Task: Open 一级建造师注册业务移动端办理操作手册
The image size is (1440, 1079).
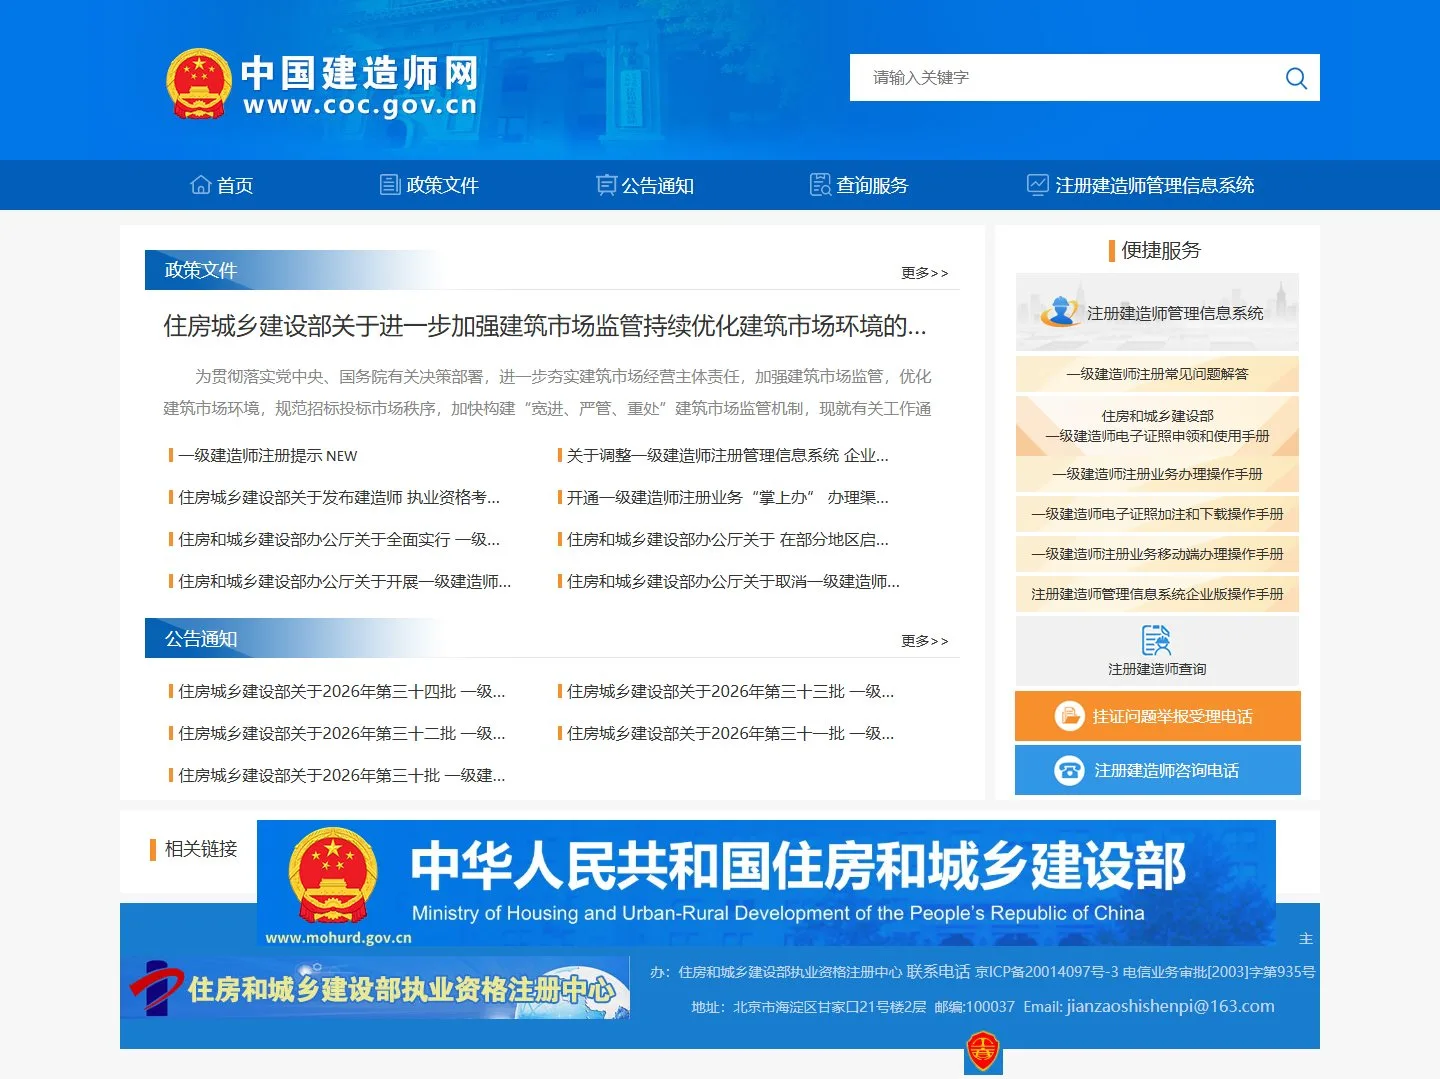Action: click(1157, 554)
